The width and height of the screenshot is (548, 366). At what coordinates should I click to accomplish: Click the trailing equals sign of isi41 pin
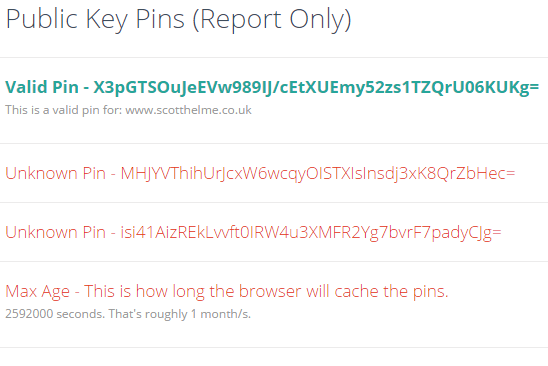coord(497,232)
